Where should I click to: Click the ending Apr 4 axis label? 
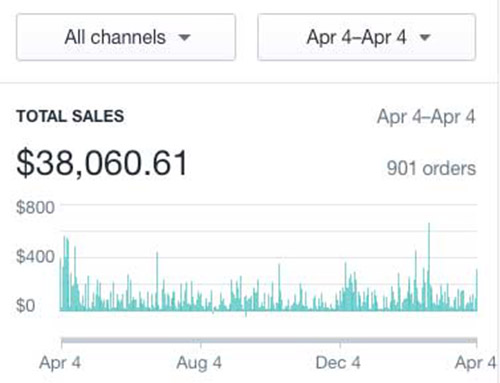click(x=476, y=363)
